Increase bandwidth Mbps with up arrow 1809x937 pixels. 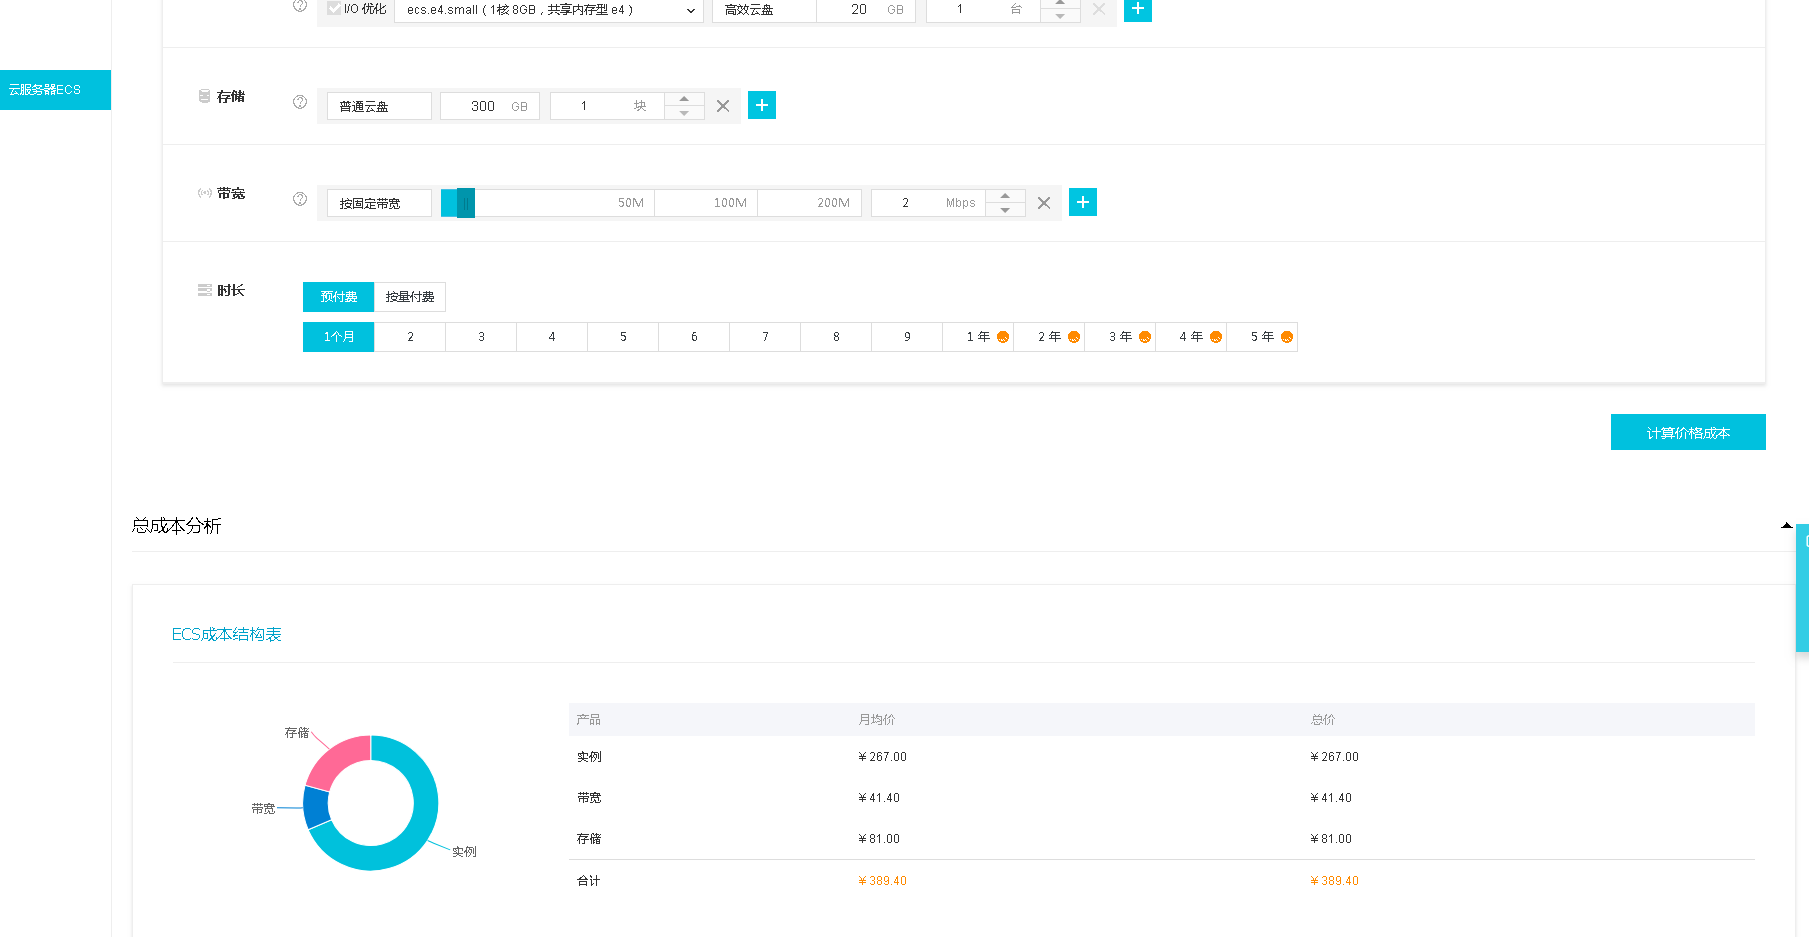(x=1005, y=196)
